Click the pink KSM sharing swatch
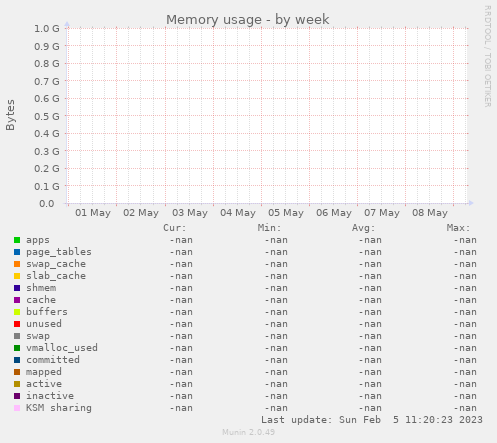This screenshot has width=497, height=443. [x=17, y=408]
